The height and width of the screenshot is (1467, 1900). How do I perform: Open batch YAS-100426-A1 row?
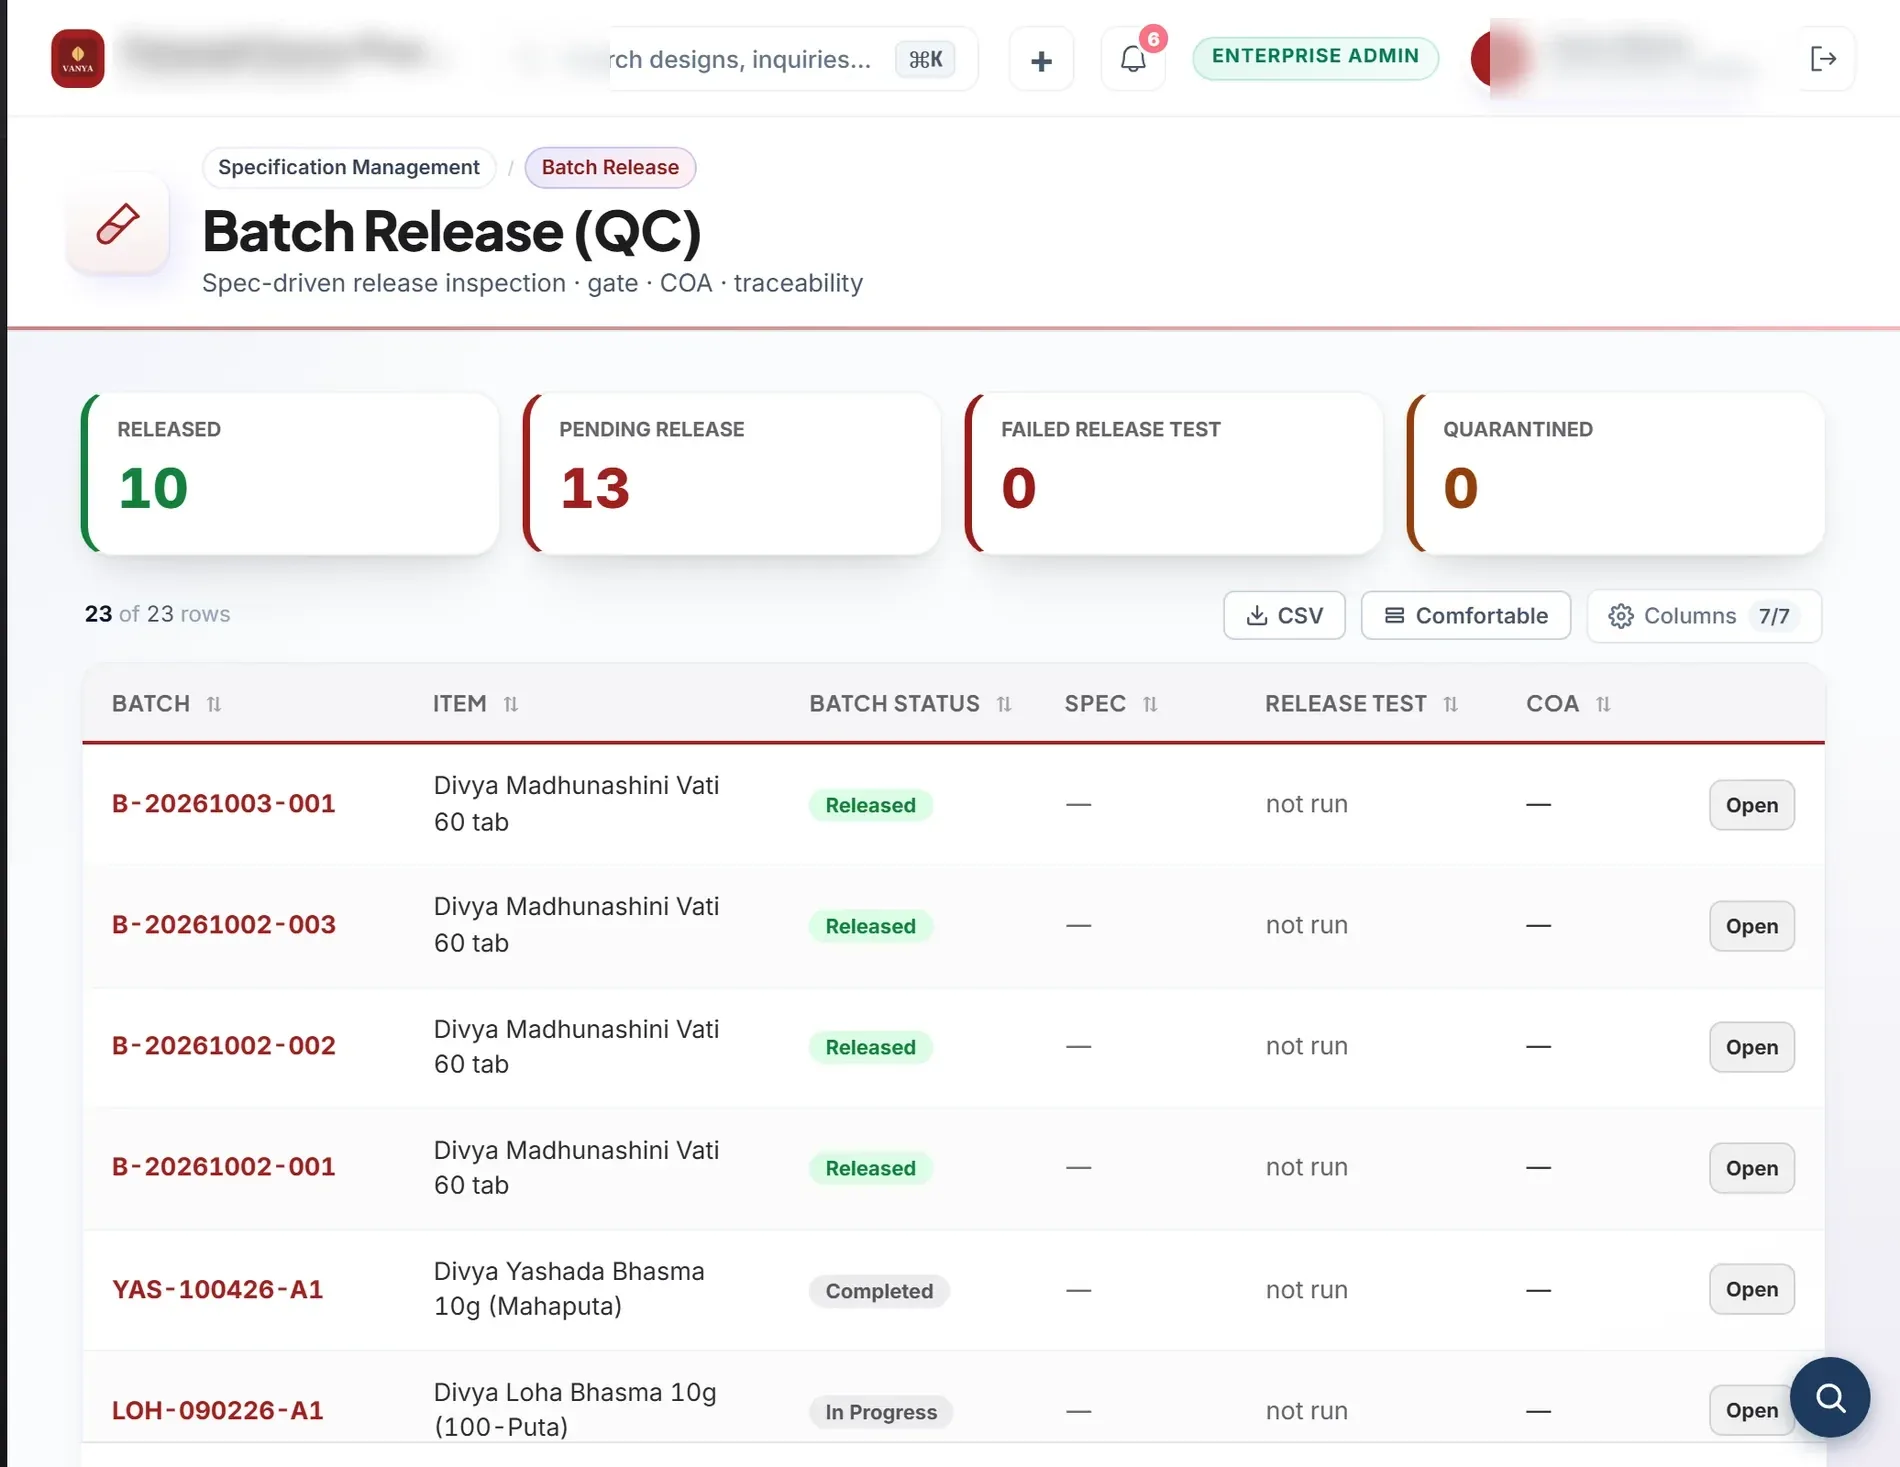click(1751, 1289)
